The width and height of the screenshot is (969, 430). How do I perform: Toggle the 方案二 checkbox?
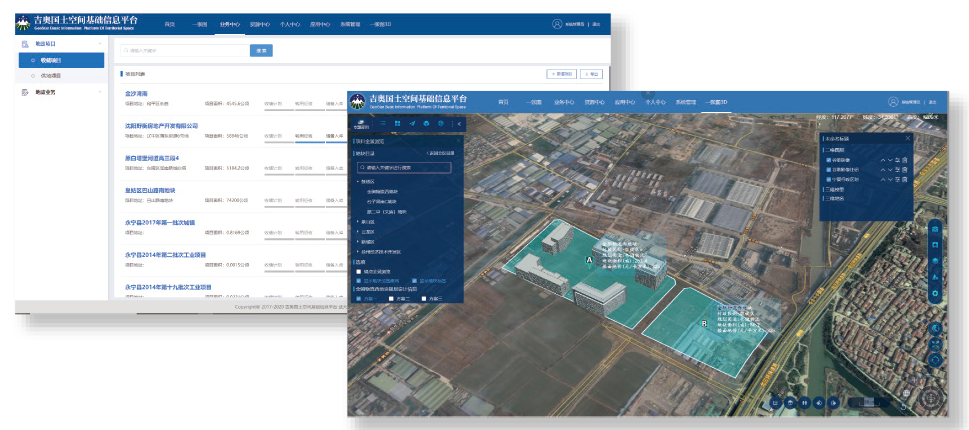(392, 298)
